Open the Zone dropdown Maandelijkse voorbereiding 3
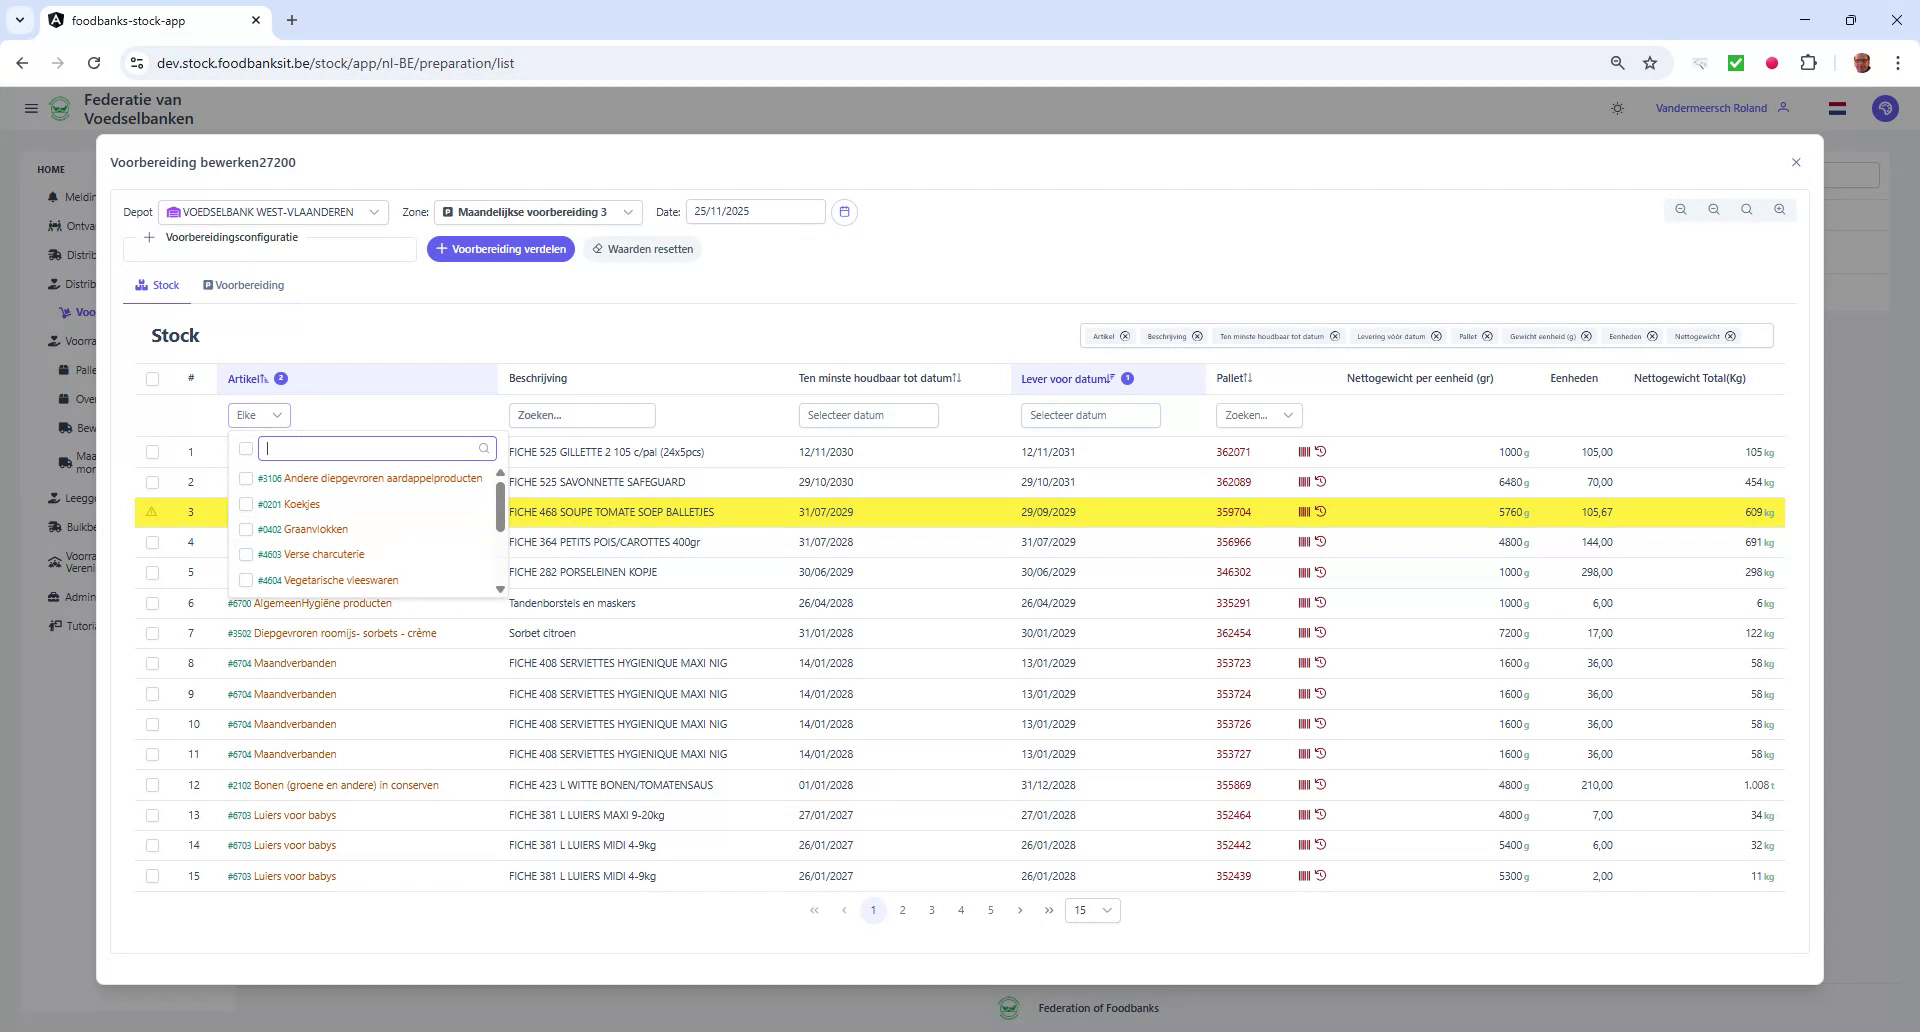This screenshot has width=1920, height=1032. pyautogui.click(x=538, y=212)
